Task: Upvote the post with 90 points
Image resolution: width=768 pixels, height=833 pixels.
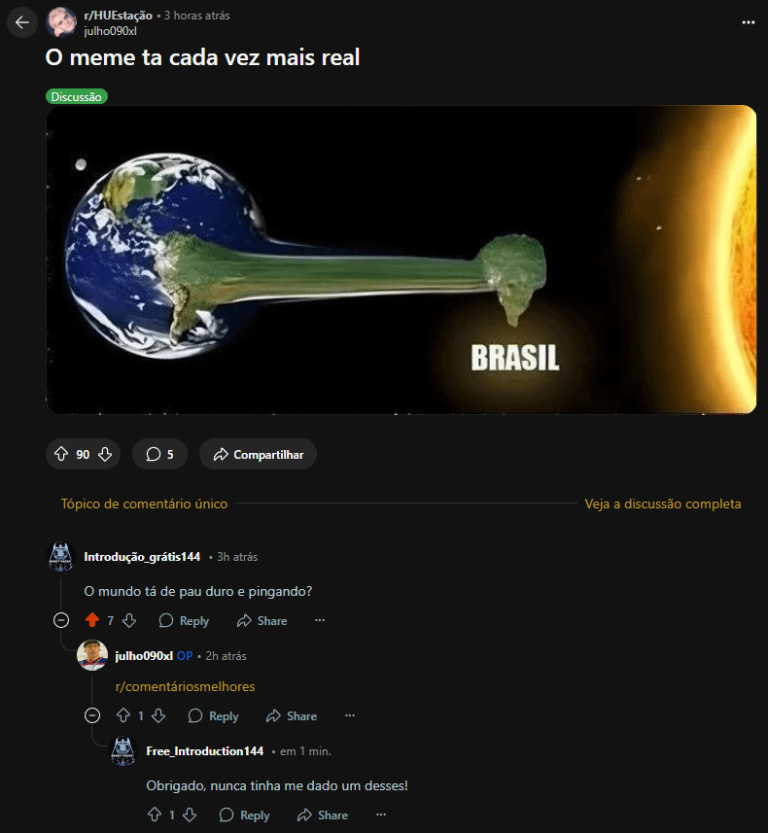Action: coord(61,454)
